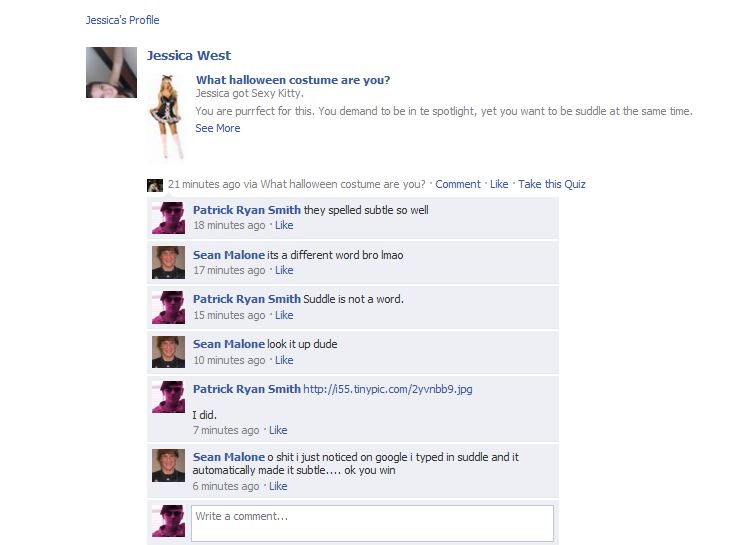Like the 'ok you win' comment
Screen dimensions: 737x545
(278, 486)
